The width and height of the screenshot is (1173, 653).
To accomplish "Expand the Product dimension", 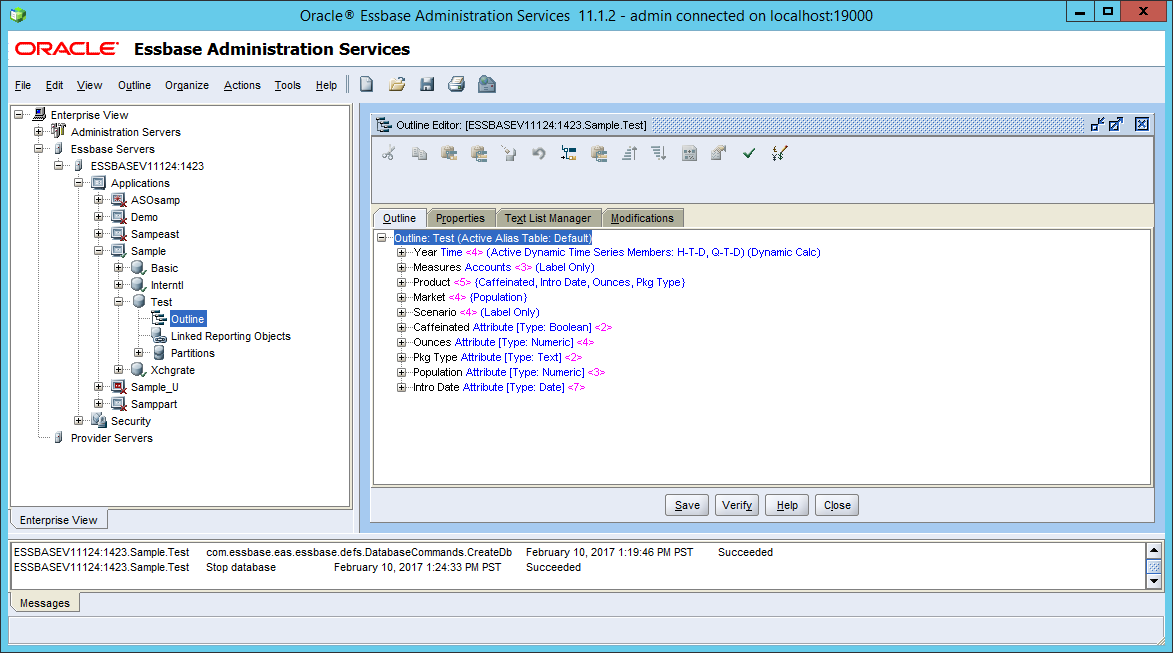I will (402, 282).
